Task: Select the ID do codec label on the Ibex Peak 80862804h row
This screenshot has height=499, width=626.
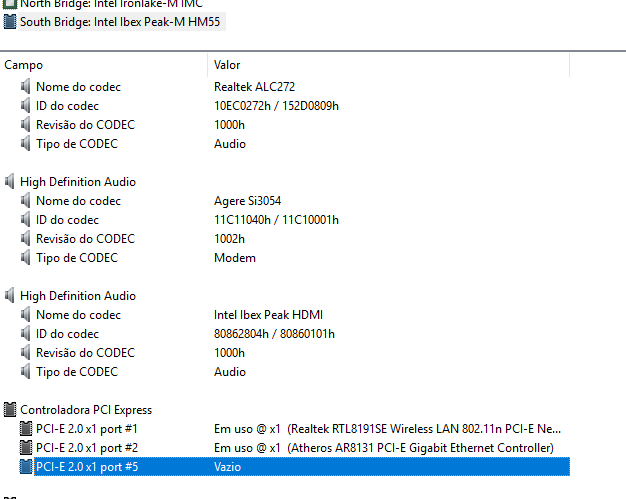Action: [67, 334]
